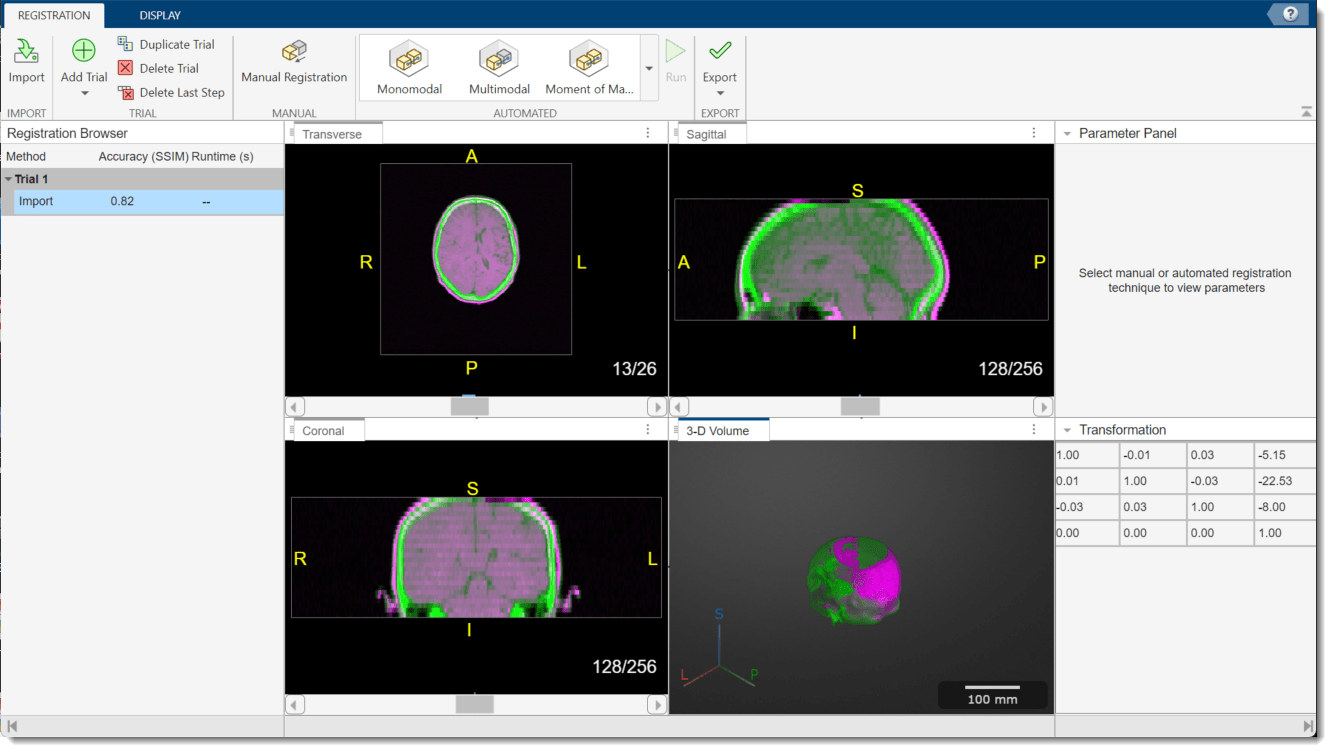Click the Transverse slice scrollbar thumb
This screenshot has width=1332, height=752.
pos(469,407)
